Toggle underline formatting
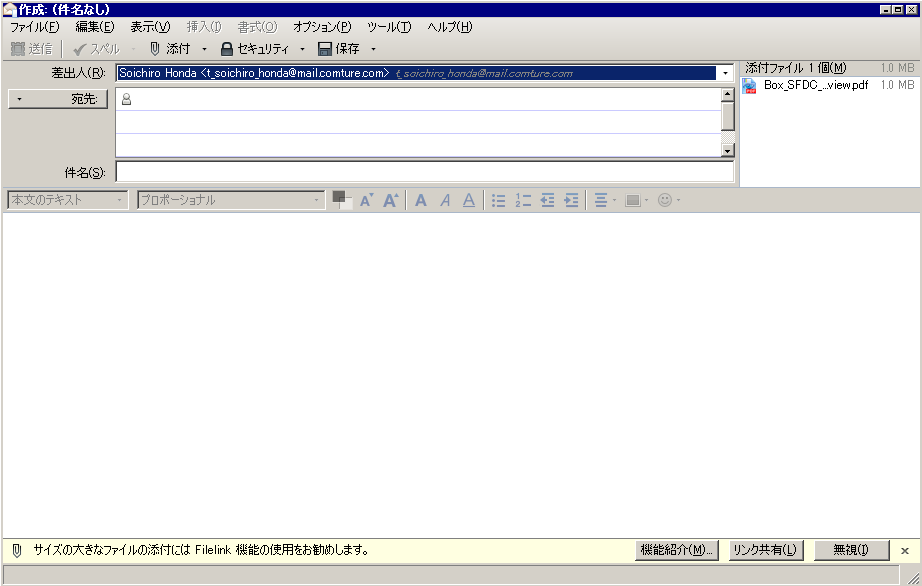922x586 pixels. [x=469, y=200]
